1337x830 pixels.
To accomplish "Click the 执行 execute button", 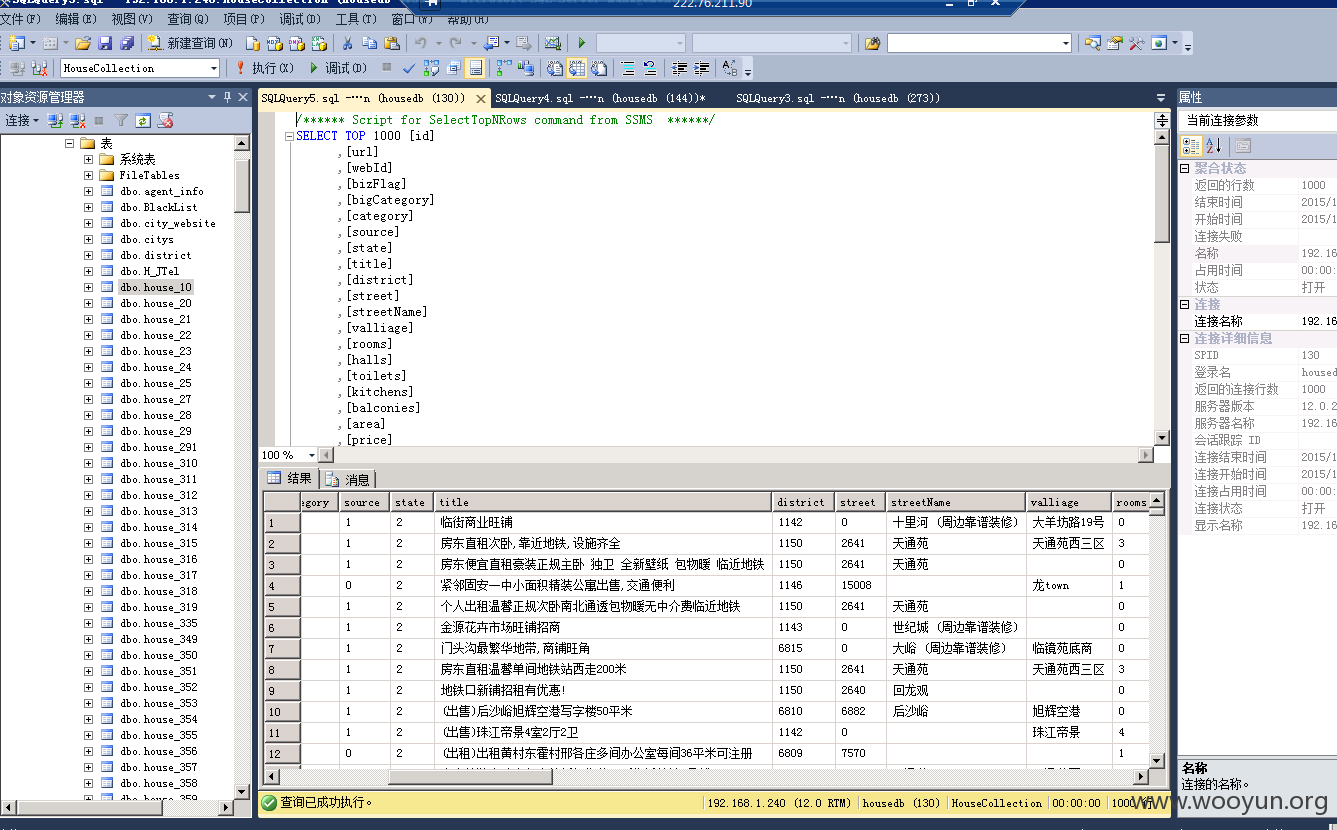I will click(x=264, y=68).
